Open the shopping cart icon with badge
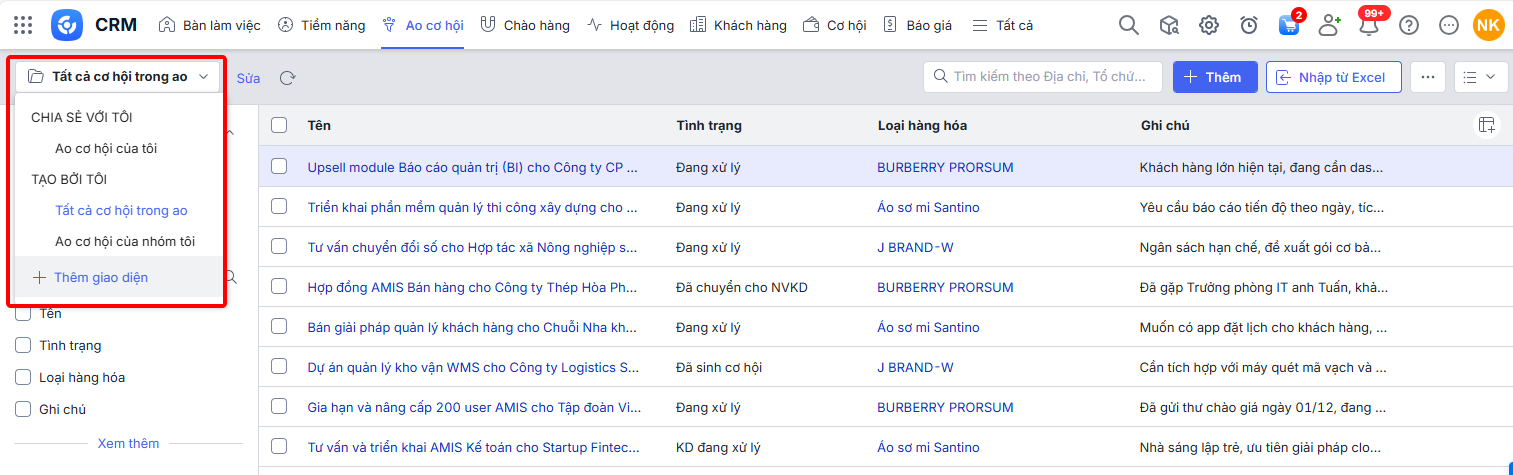 (x=1289, y=26)
